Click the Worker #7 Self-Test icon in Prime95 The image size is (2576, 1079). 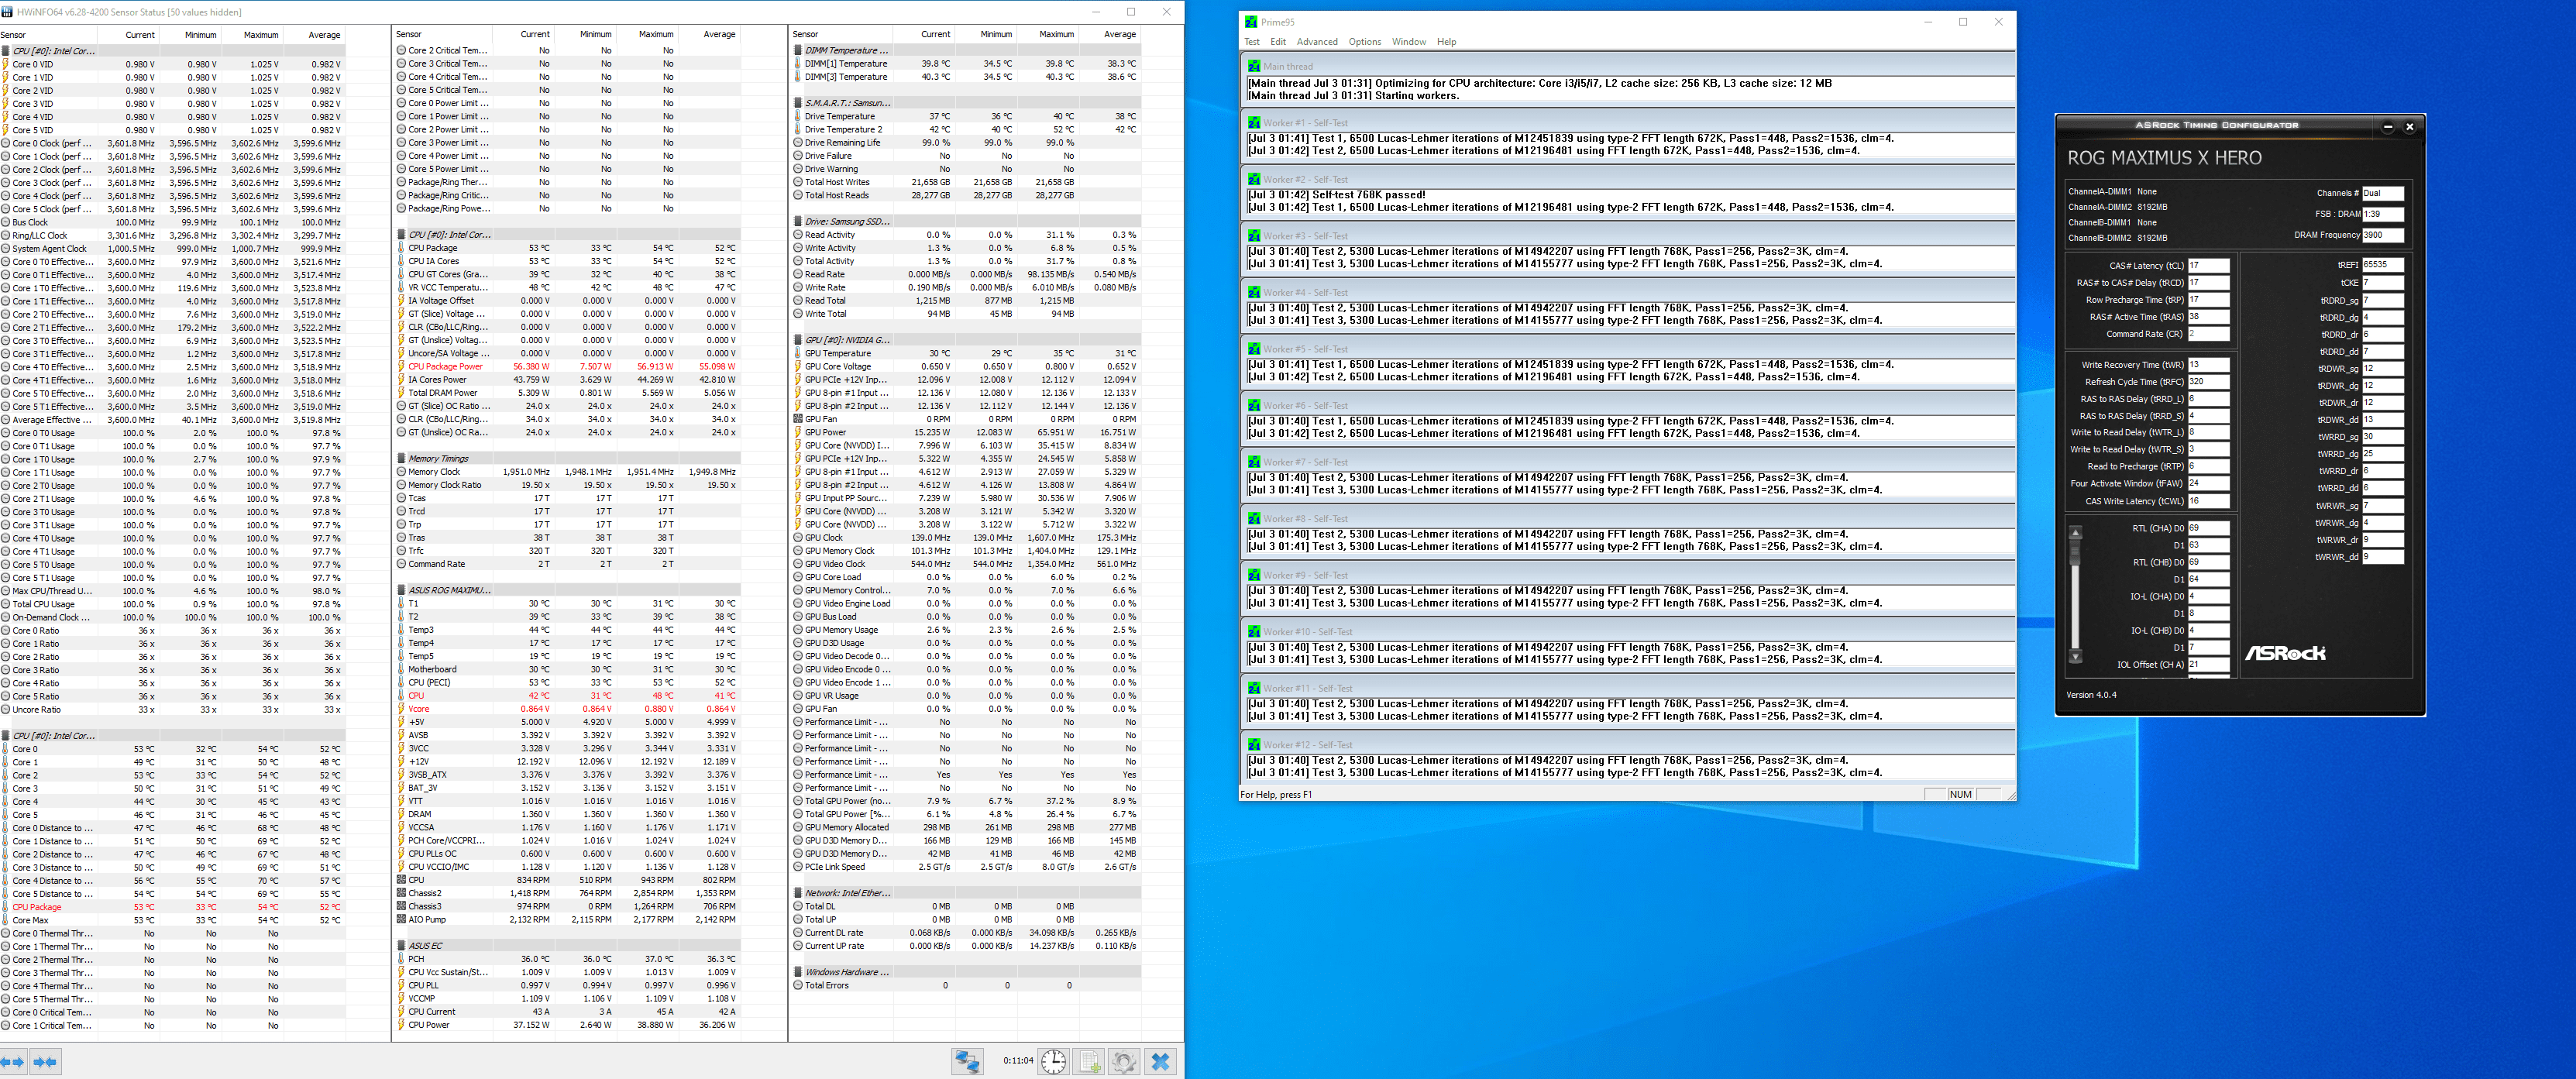click(x=1253, y=462)
